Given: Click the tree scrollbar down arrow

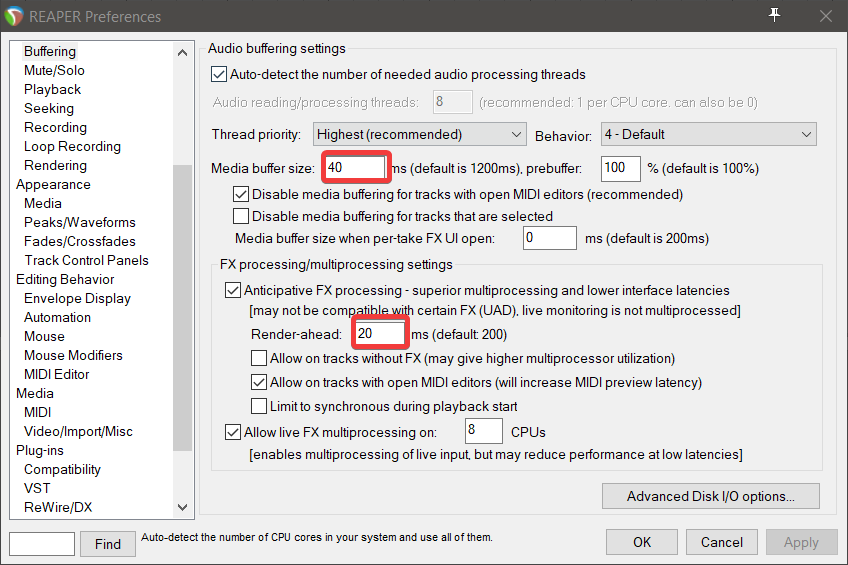Looking at the screenshot, I should coord(182,507).
